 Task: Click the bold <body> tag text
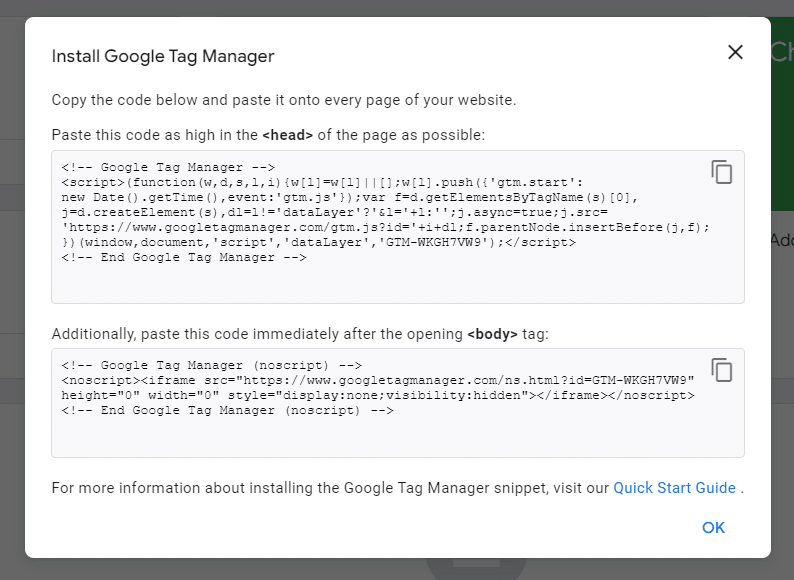(492, 334)
